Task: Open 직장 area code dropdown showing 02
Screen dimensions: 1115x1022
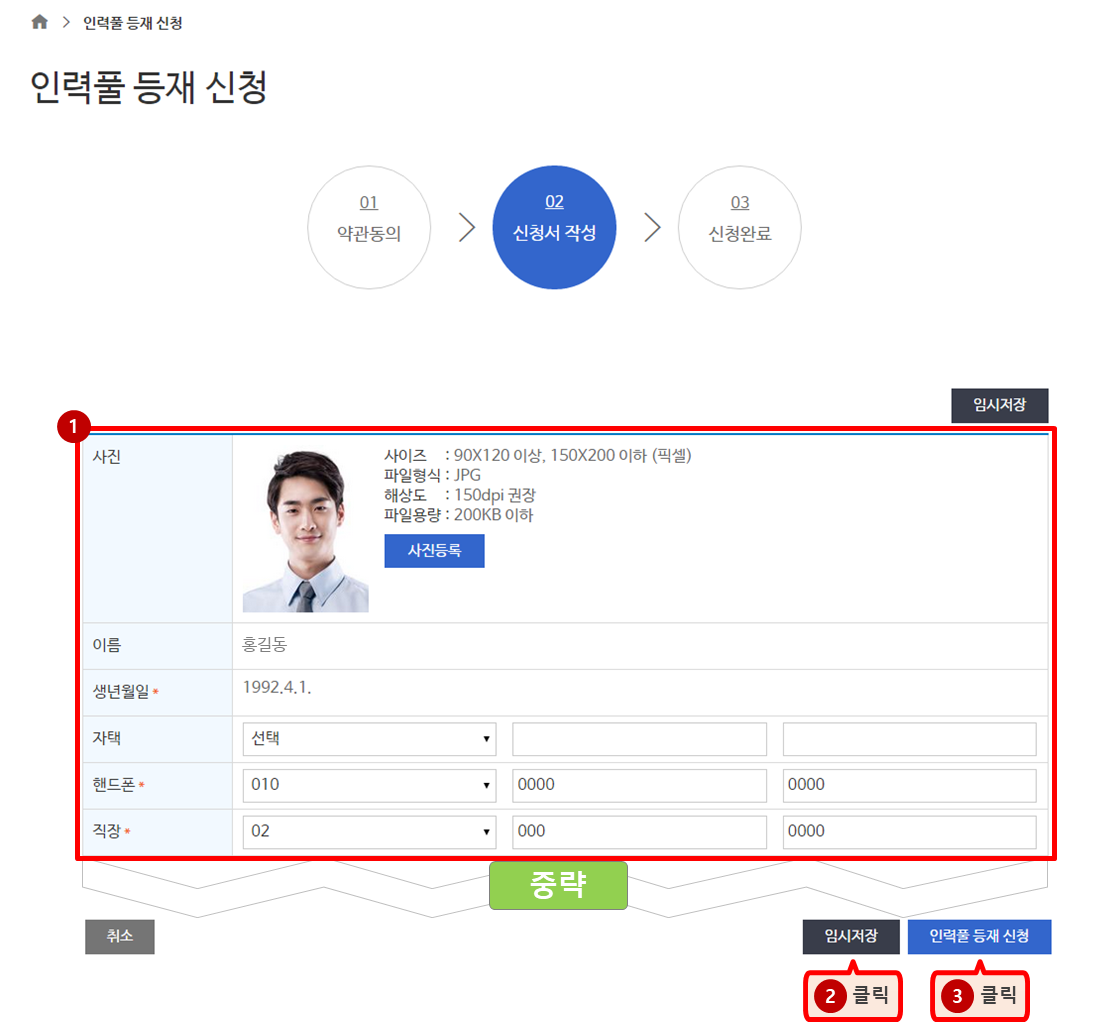Action: click(x=369, y=831)
